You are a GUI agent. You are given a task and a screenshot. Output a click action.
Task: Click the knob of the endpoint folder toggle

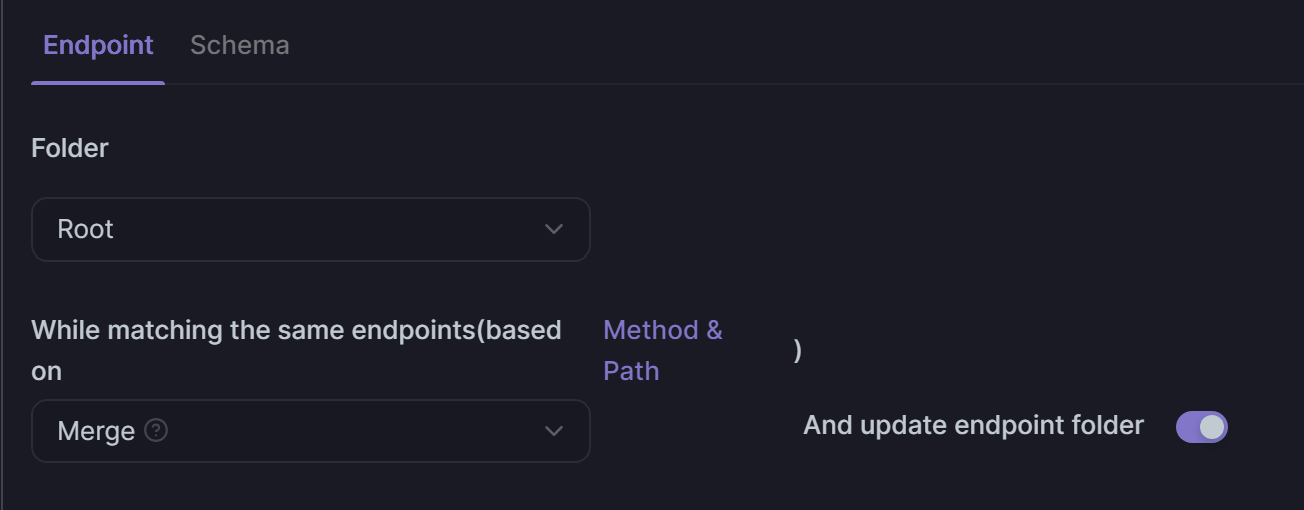point(1211,427)
